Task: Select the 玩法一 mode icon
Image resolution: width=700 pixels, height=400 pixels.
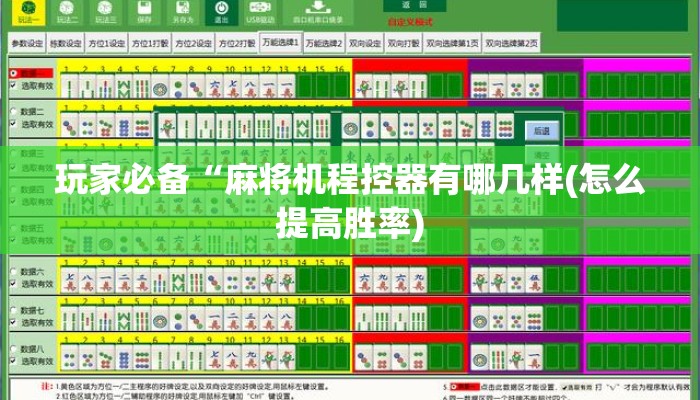Action: pyautogui.click(x=29, y=12)
